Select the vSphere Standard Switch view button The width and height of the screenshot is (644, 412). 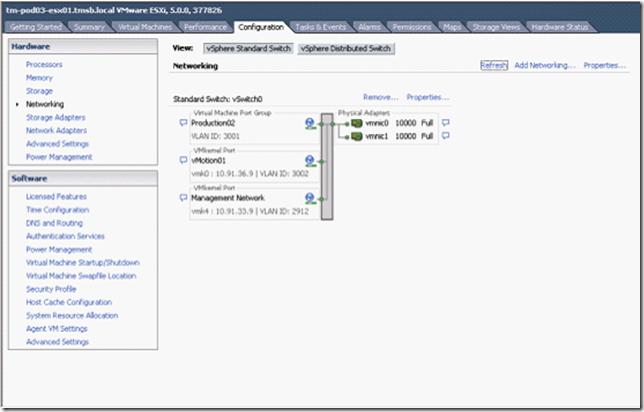pyautogui.click(x=248, y=48)
